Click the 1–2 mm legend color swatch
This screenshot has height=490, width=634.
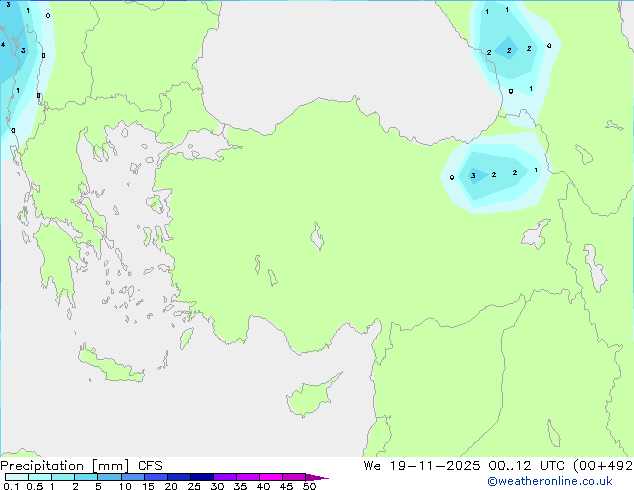[x=63, y=477]
